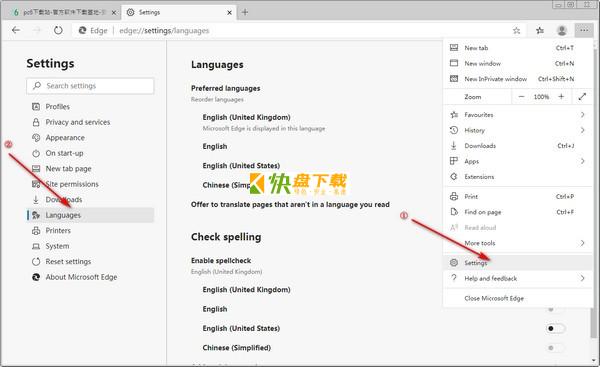Viewport: 600px width, 367px height.
Task: Open the favourites list toolbar icon
Action: coord(540,31)
